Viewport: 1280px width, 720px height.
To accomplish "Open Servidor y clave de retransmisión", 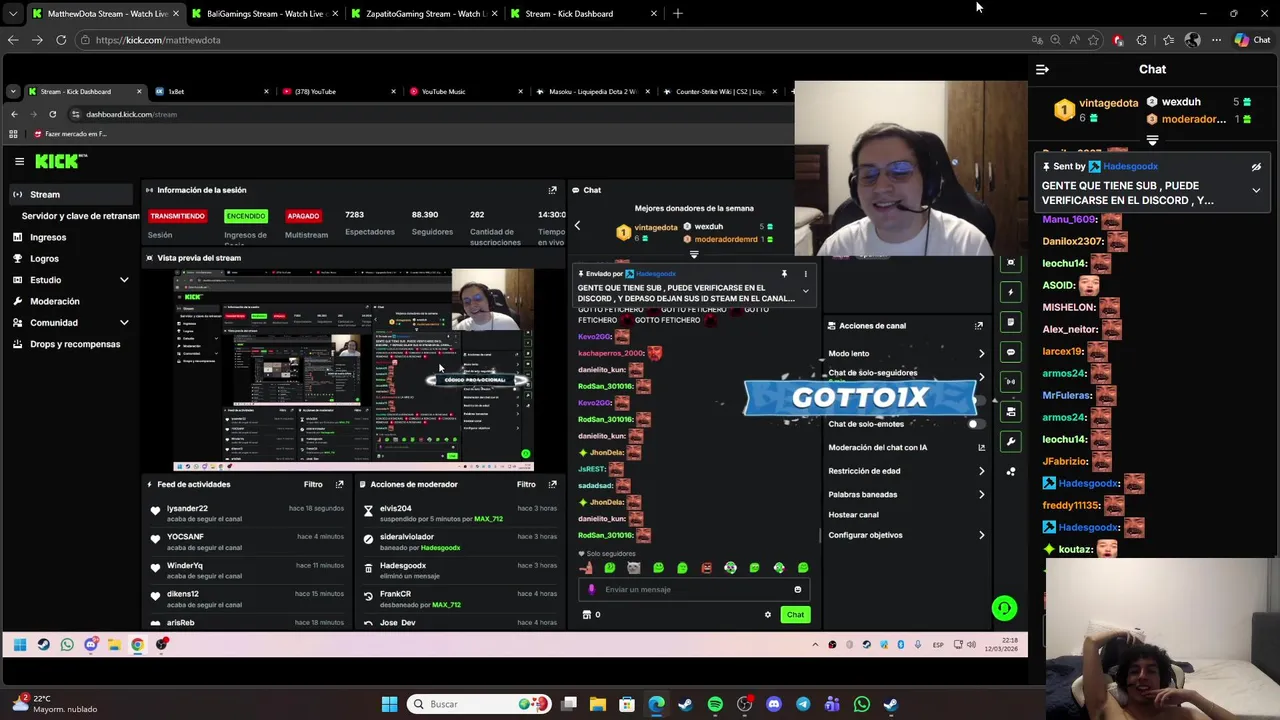I will pyautogui.click(x=80, y=216).
